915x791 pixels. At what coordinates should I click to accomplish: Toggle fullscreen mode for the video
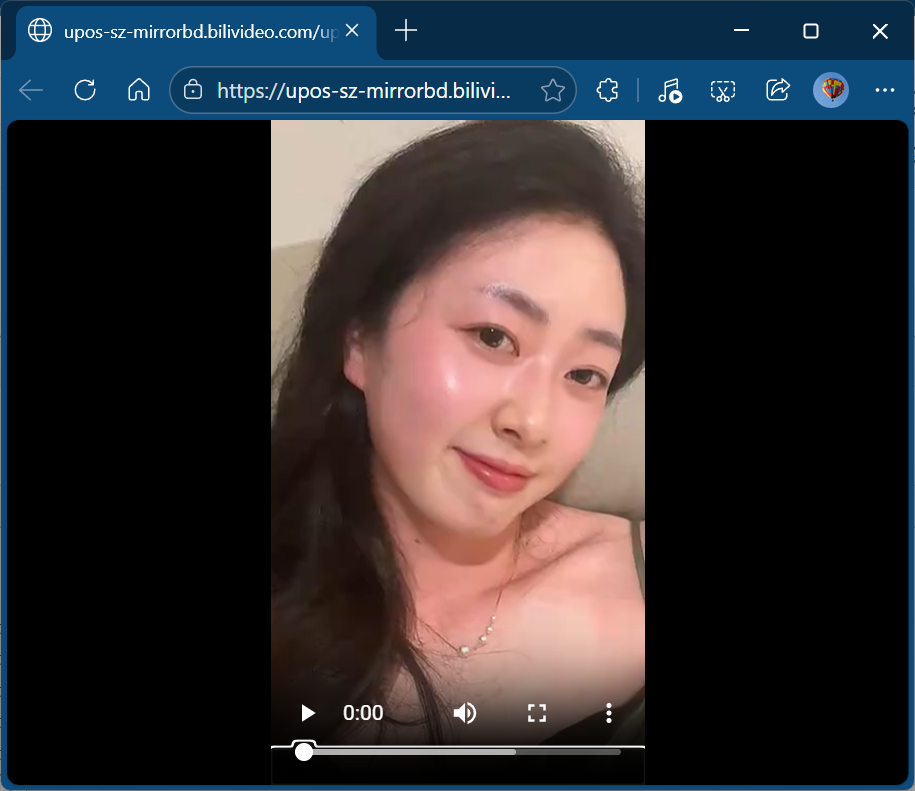[537, 713]
